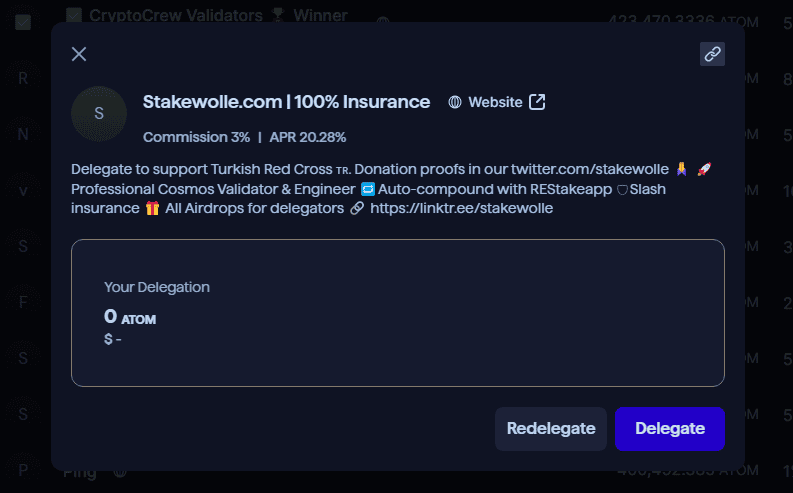Select the R validator avatar in background
The image size is (793, 493).
[x=23, y=78]
